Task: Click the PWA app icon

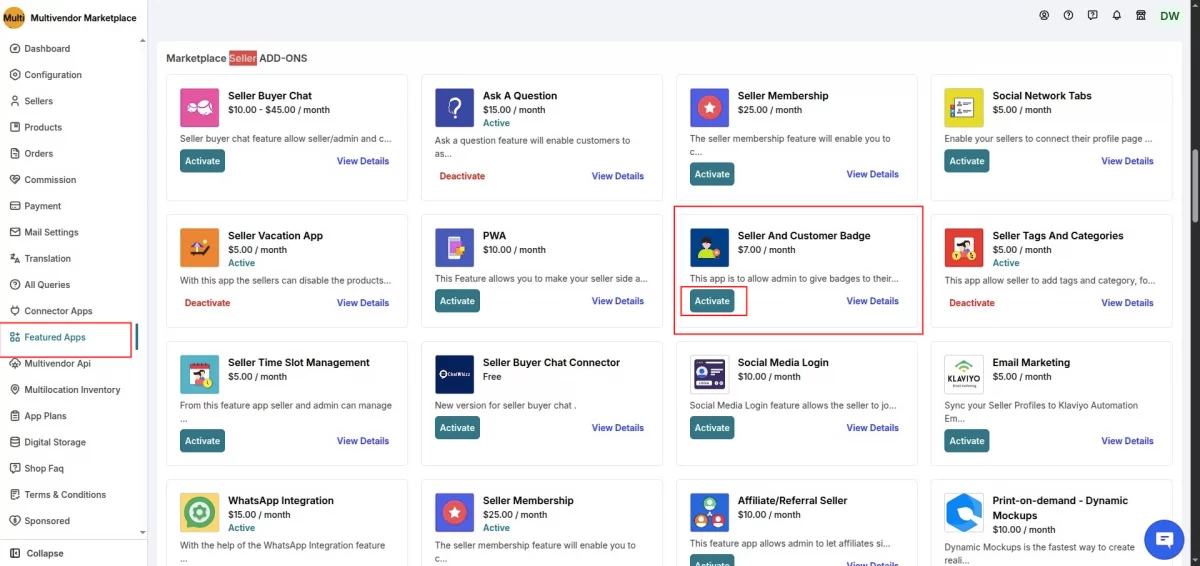Action: click(454, 247)
